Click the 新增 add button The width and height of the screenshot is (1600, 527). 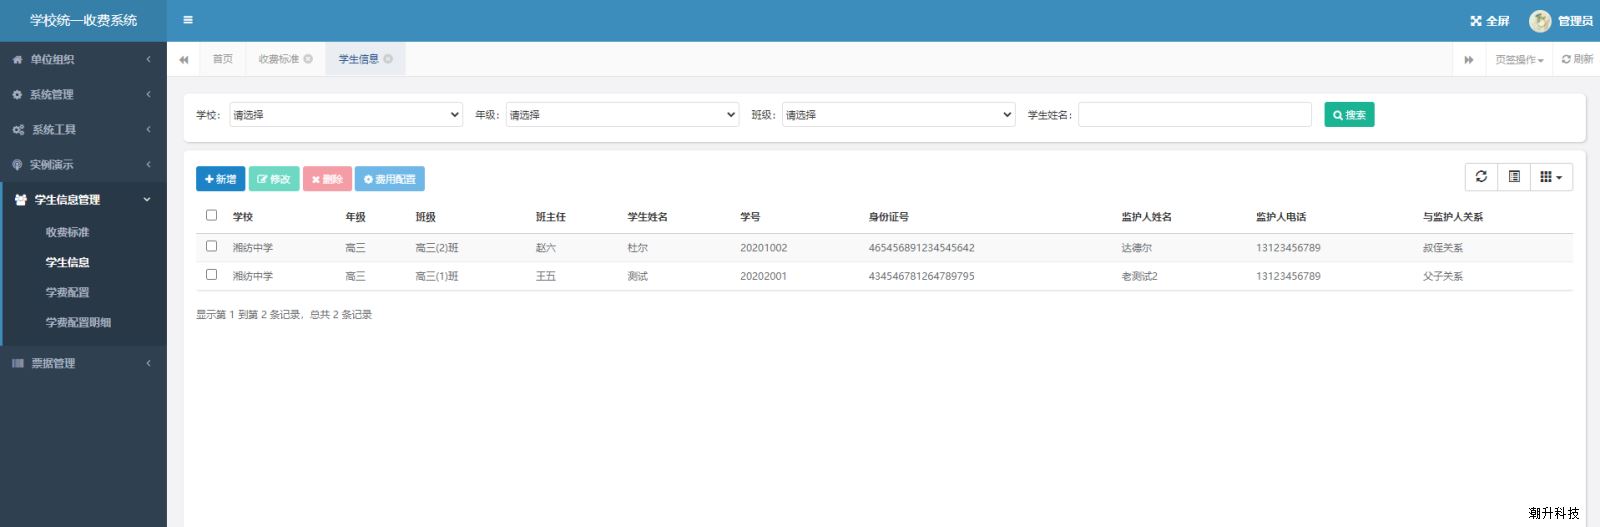(x=220, y=179)
